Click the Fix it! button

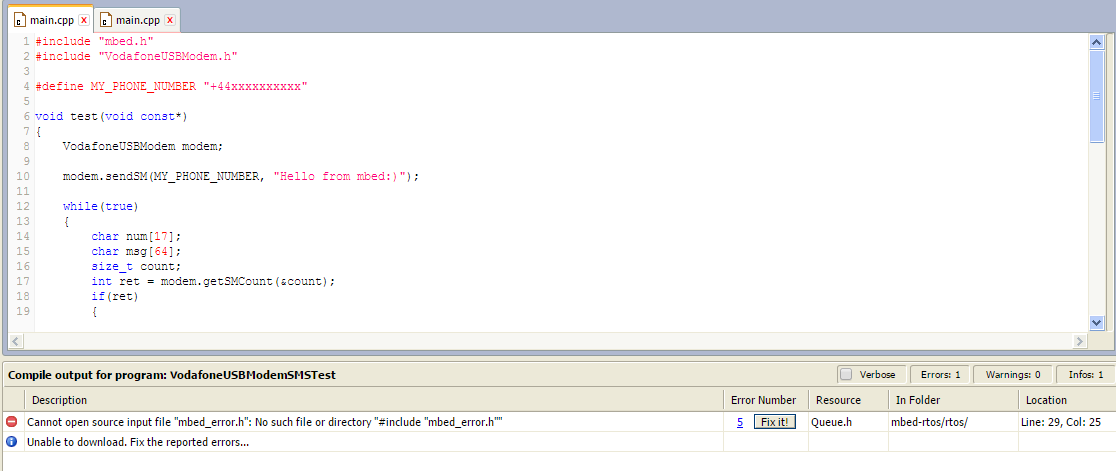pyautogui.click(x=774, y=422)
